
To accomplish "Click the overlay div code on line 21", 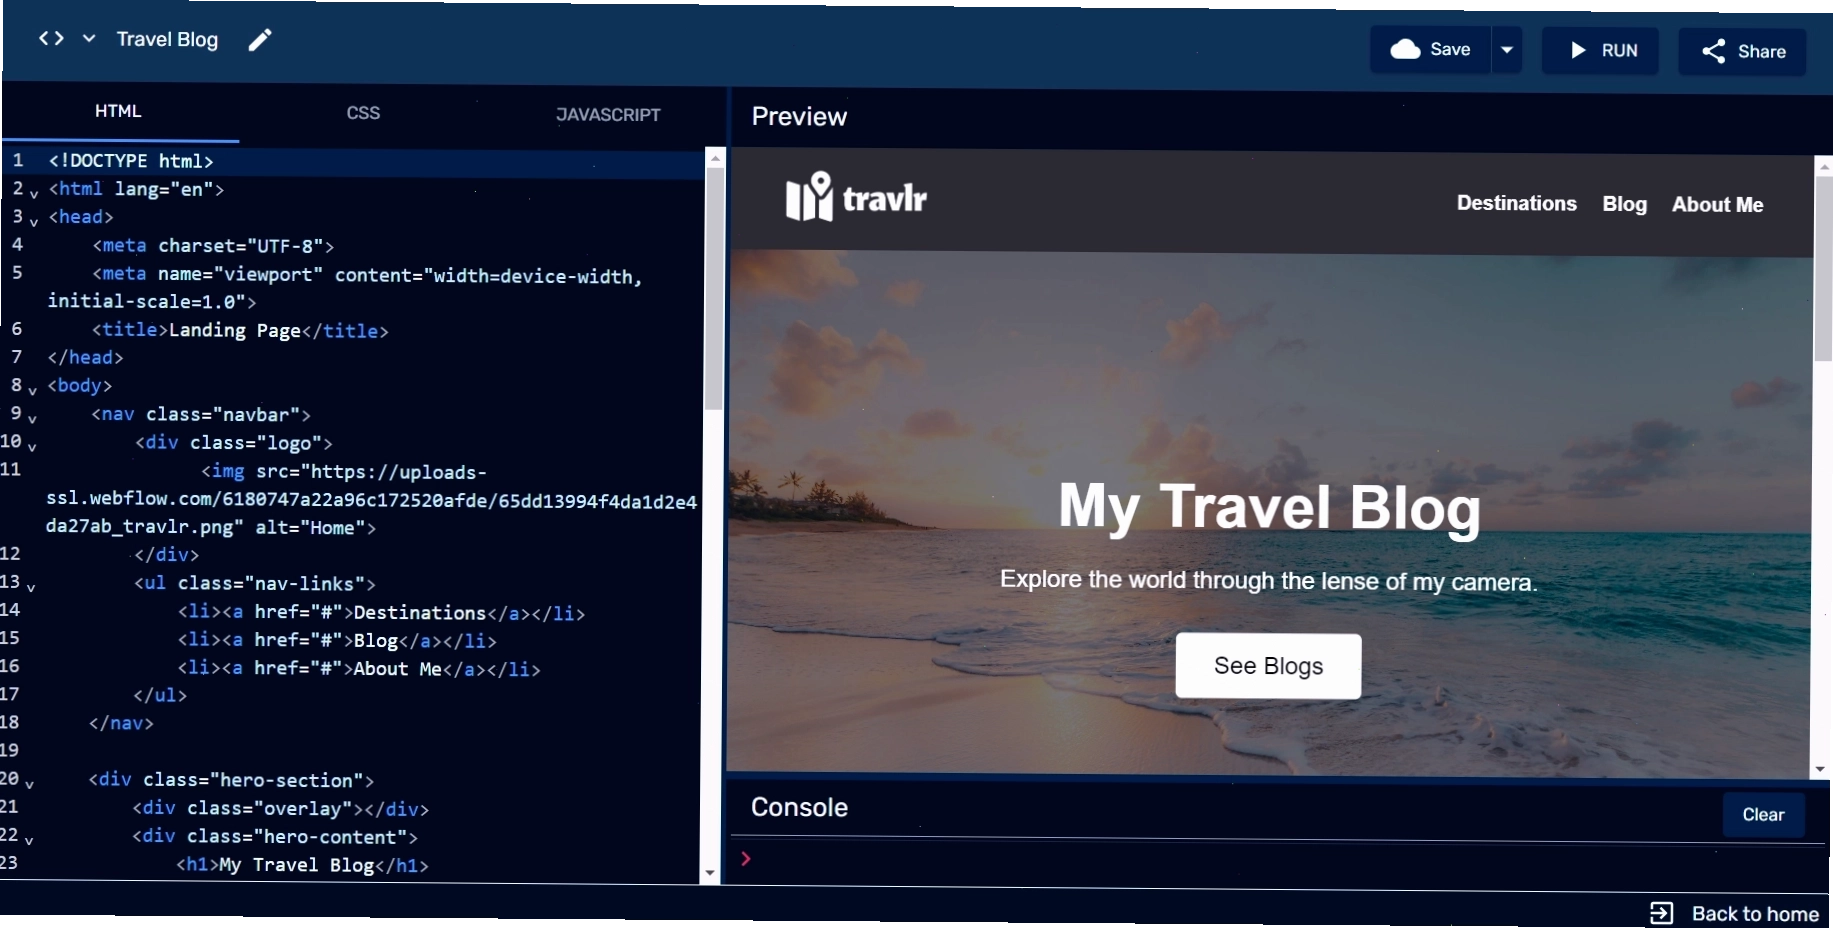I will 281,808.
